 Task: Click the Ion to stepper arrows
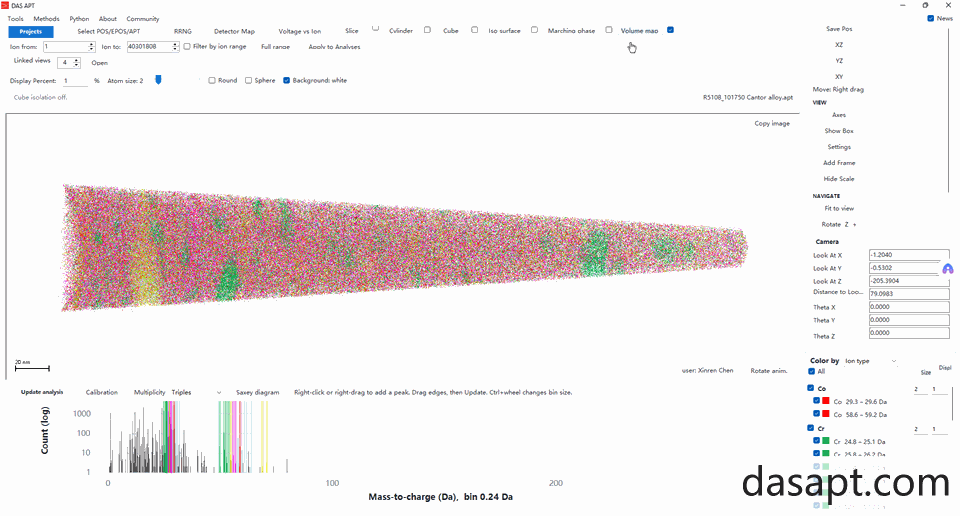point(176,47)
